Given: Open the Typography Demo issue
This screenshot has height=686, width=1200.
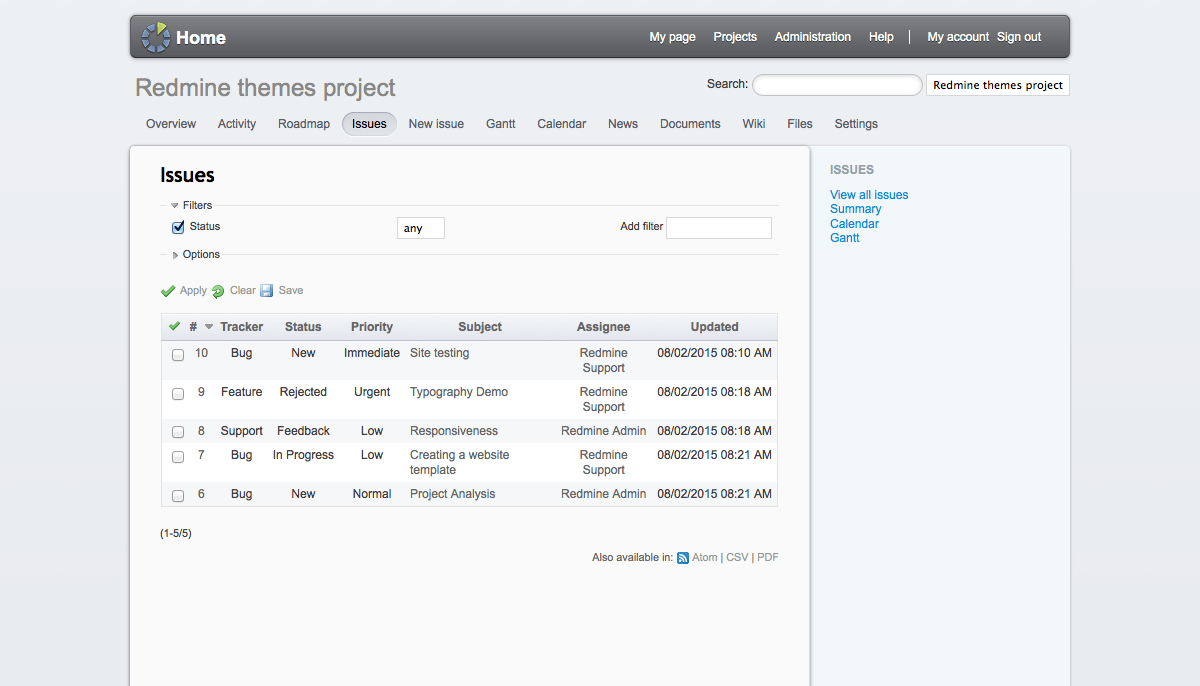Looking at the screenshot, I should [x=459, y=392].
